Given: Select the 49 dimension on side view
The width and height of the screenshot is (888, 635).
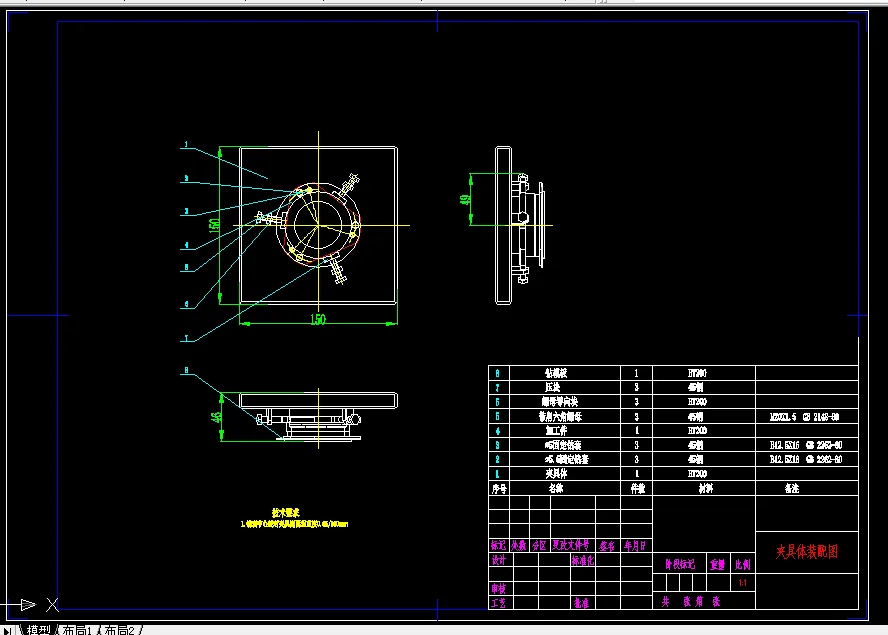Looking at the screenshot, I should (465, 200).
